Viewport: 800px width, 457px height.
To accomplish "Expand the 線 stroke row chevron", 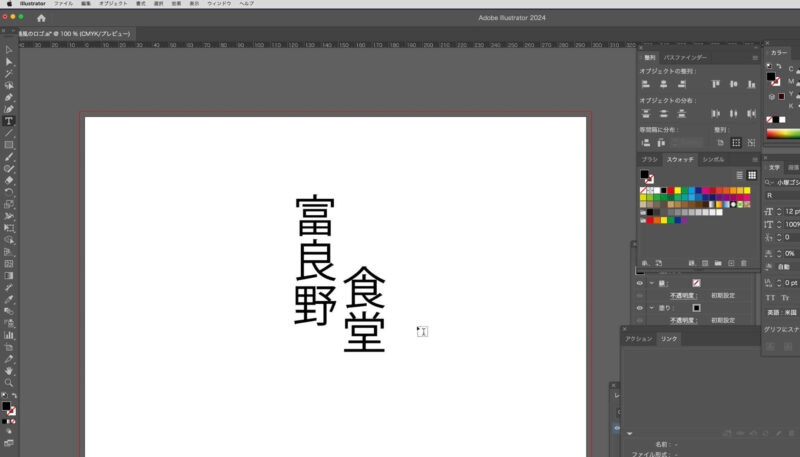I will tap(650, 283).
